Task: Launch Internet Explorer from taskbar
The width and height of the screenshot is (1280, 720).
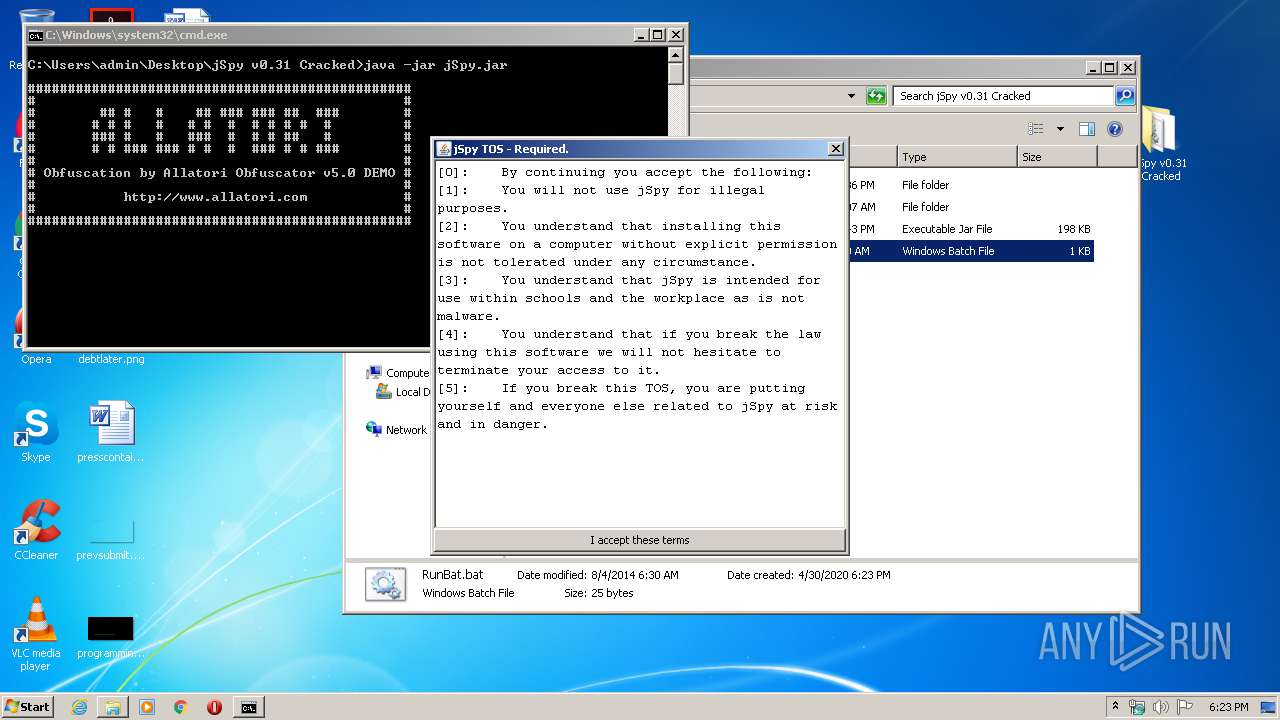Action: [79, 707]
